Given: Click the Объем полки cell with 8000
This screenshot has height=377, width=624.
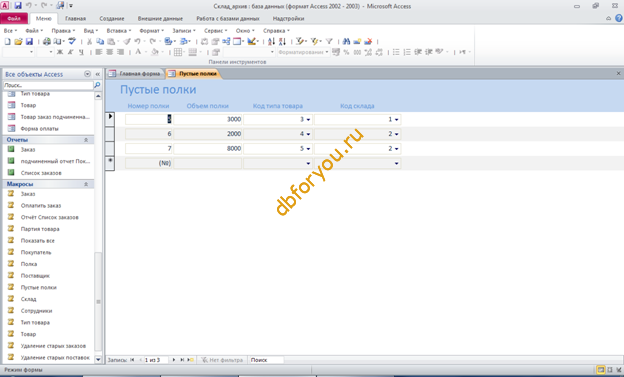Looking at the screenshot, I should pyautogui.click(x=208, y=148).
